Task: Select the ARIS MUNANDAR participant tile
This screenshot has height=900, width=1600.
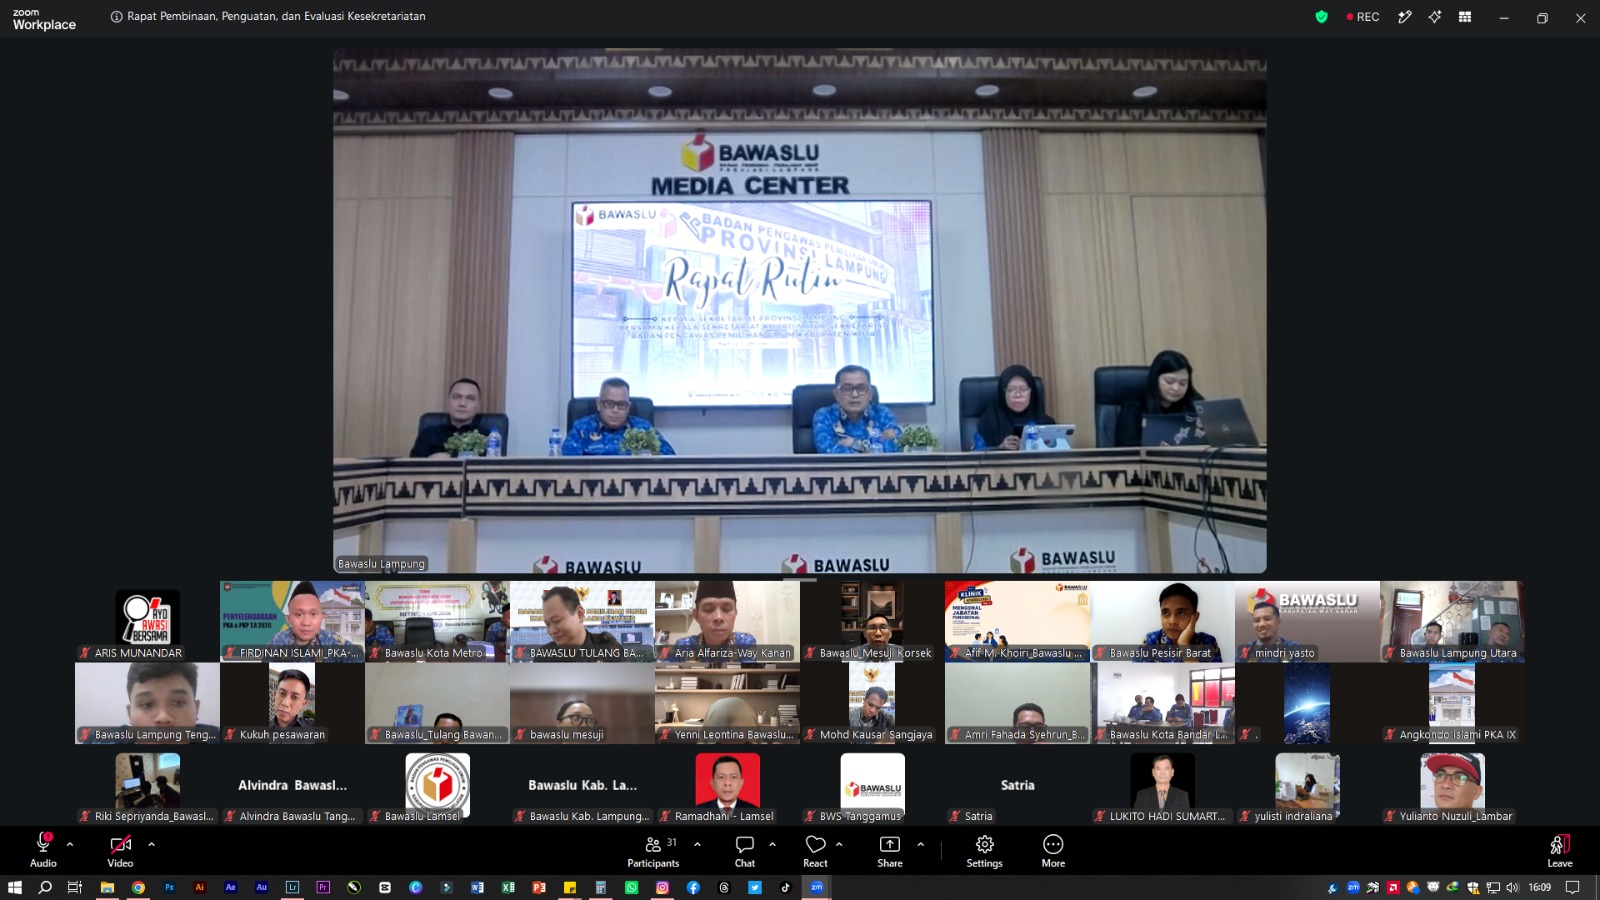Action: [148, 622]
